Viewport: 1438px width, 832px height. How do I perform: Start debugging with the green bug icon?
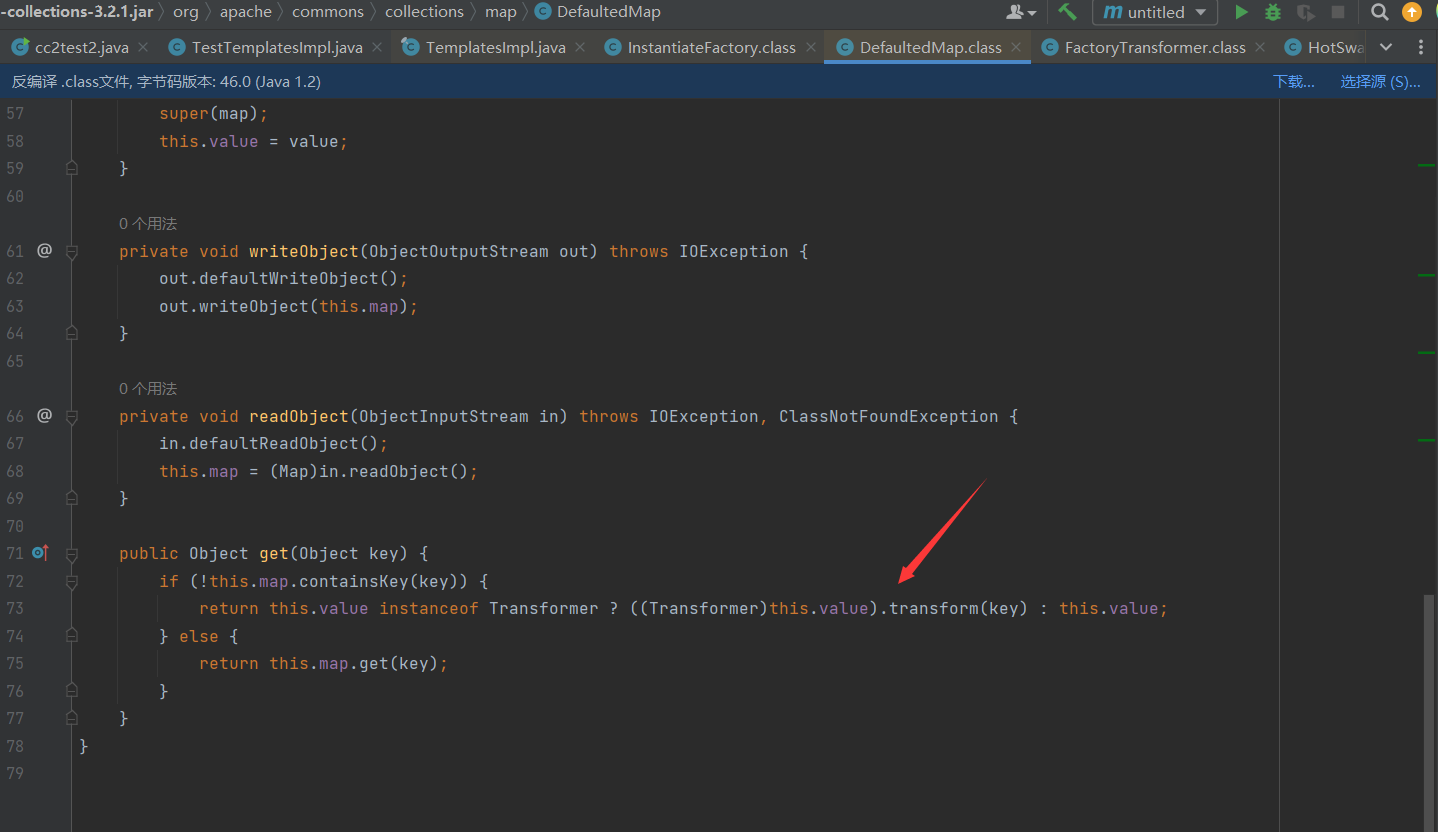click(x=1273, y=12)
